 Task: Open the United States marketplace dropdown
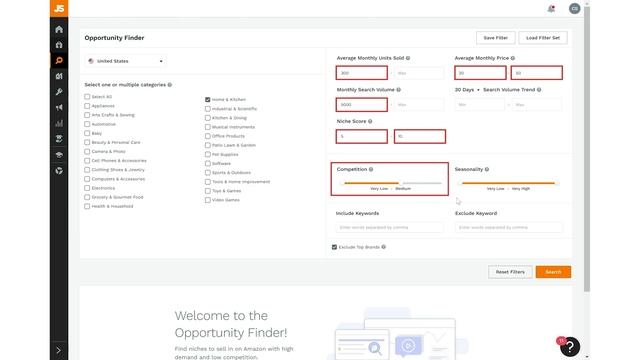coord(126,61)
